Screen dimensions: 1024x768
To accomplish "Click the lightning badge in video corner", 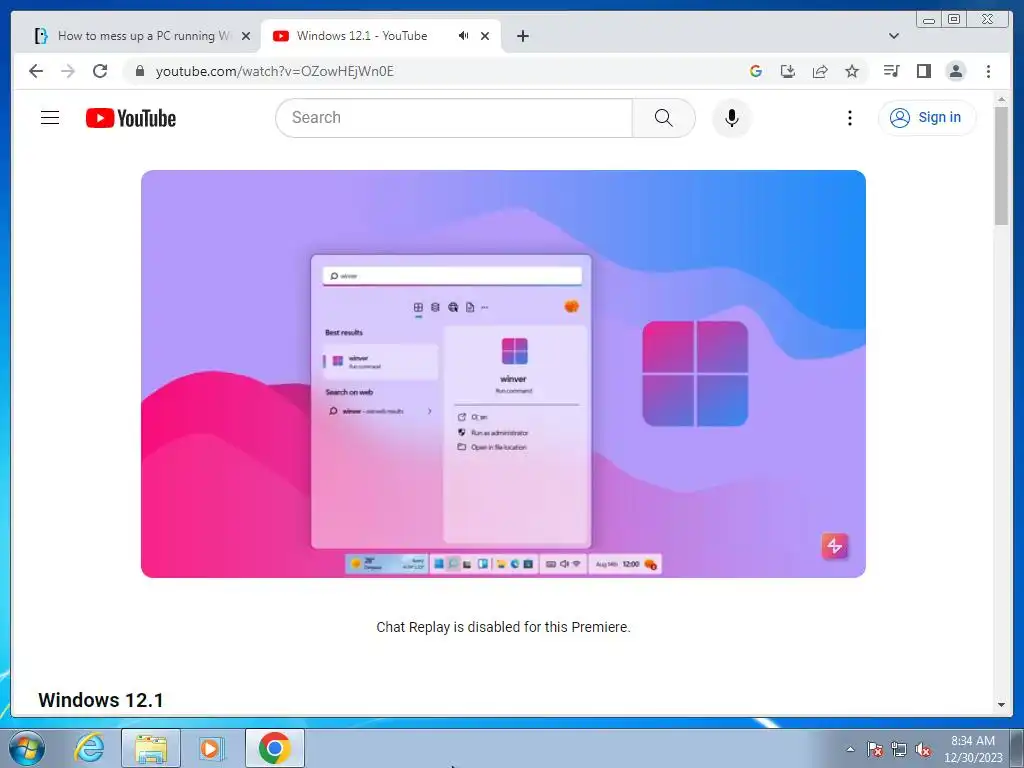I will [x=835, y=546].
